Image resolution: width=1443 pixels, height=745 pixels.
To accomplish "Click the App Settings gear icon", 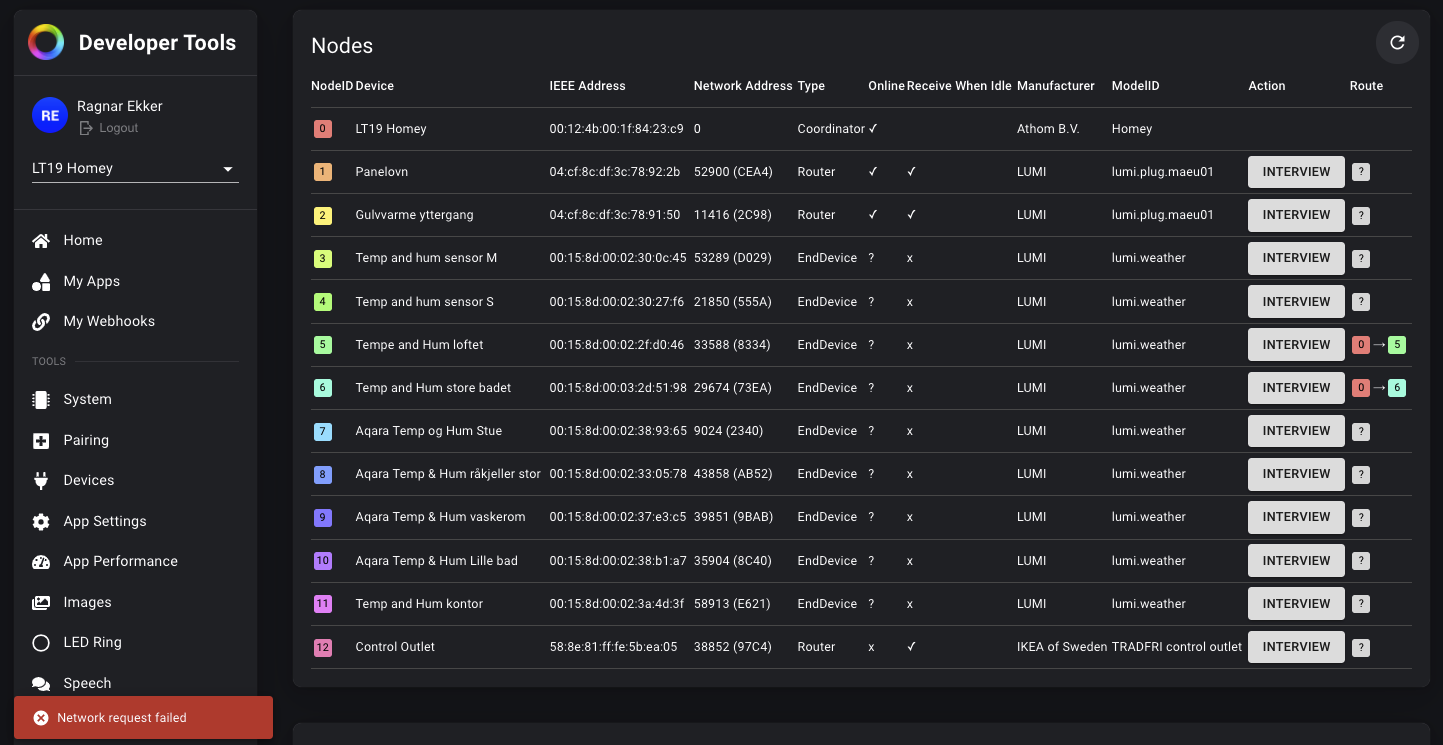I will tap(41, 521).
